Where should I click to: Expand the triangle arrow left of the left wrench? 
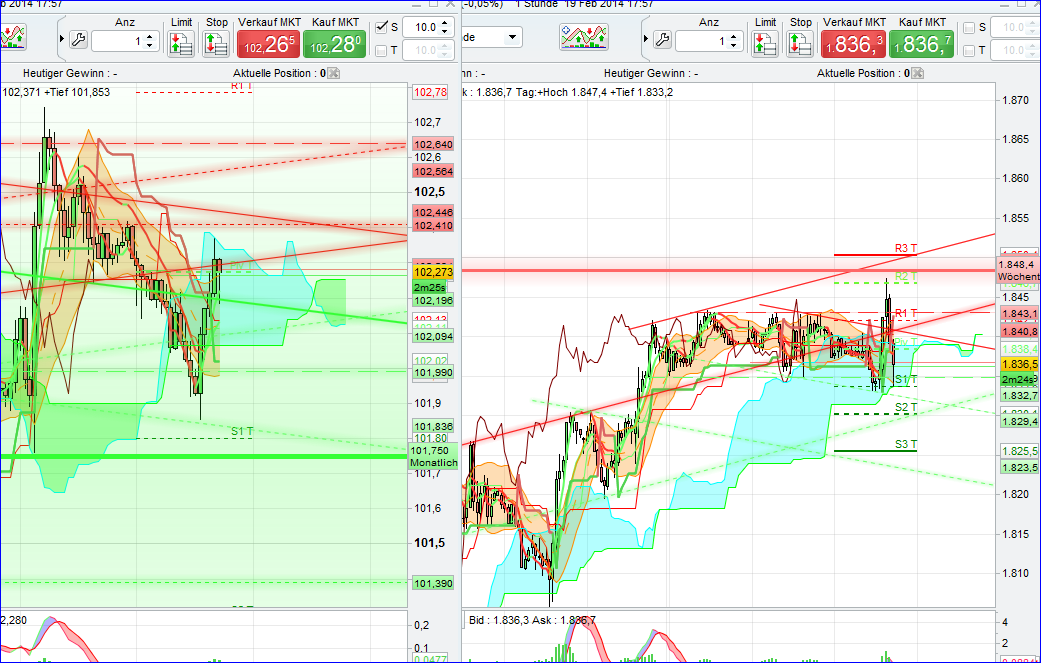pyautogui.click(x=63, y=38)
